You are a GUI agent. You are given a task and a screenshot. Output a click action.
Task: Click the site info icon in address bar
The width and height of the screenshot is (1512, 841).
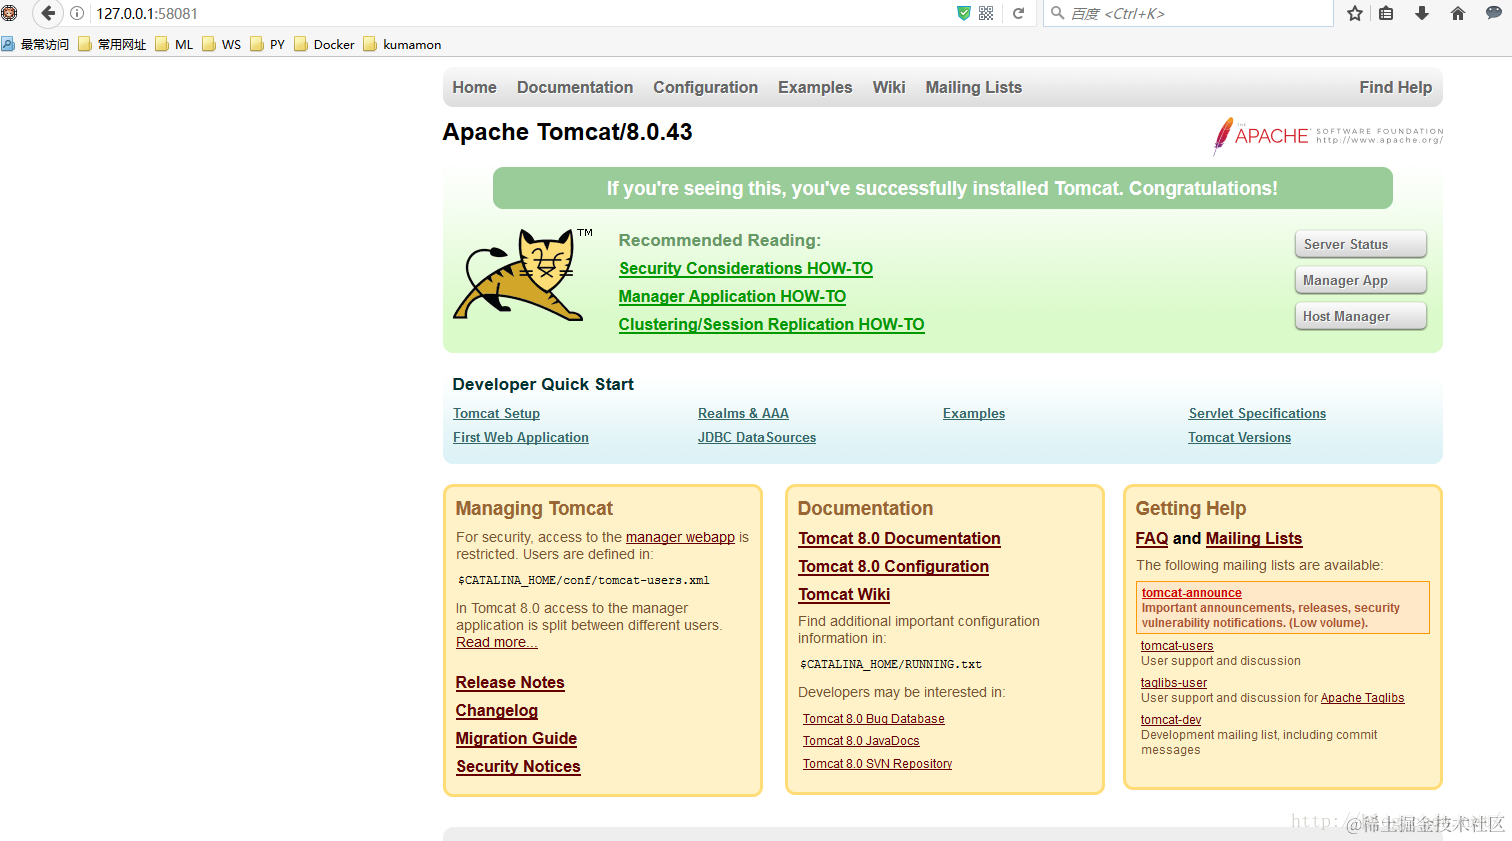[x=77, y=13]
